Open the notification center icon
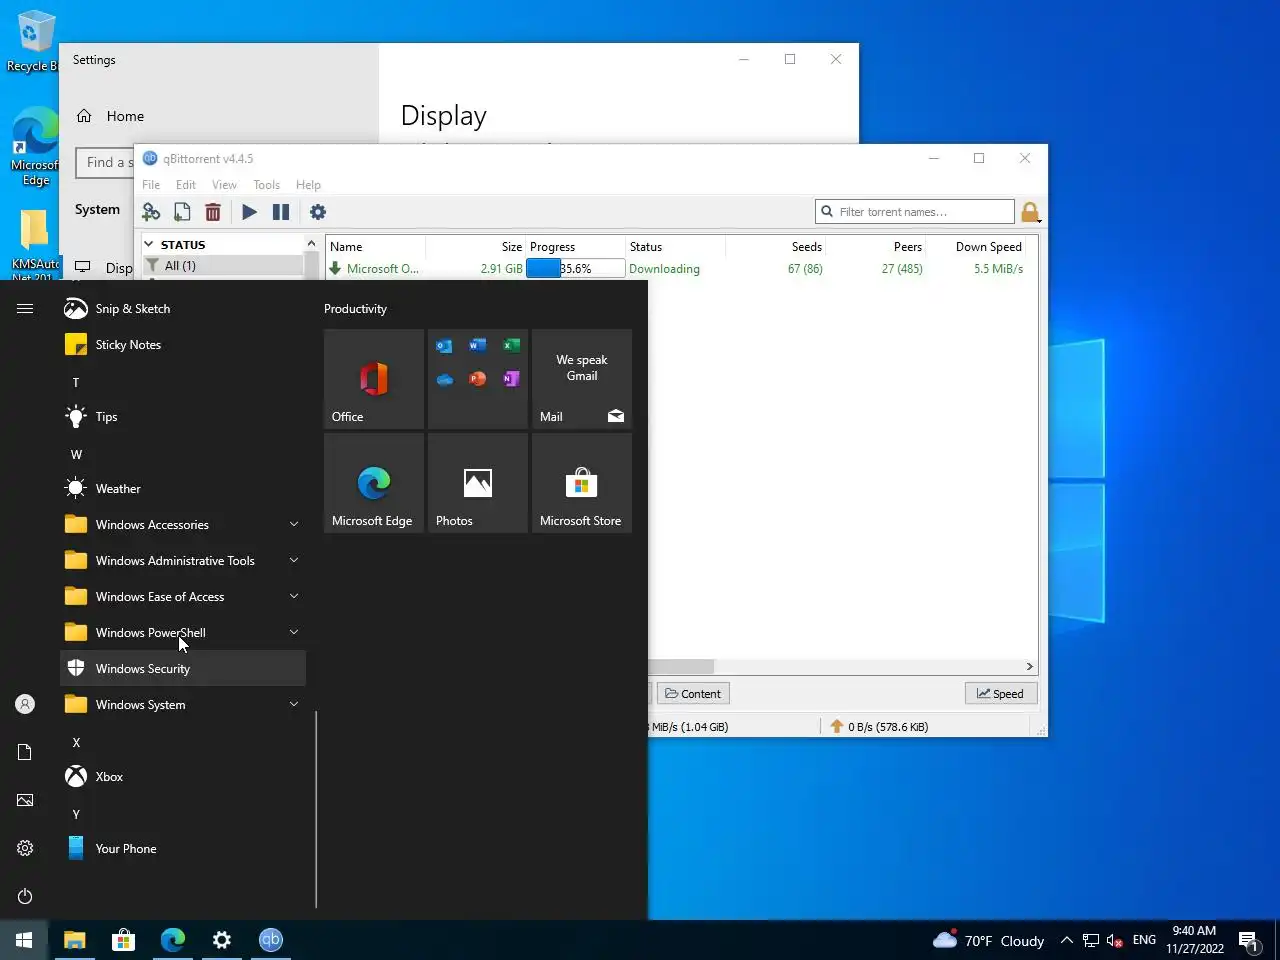 pos(1248,940)
